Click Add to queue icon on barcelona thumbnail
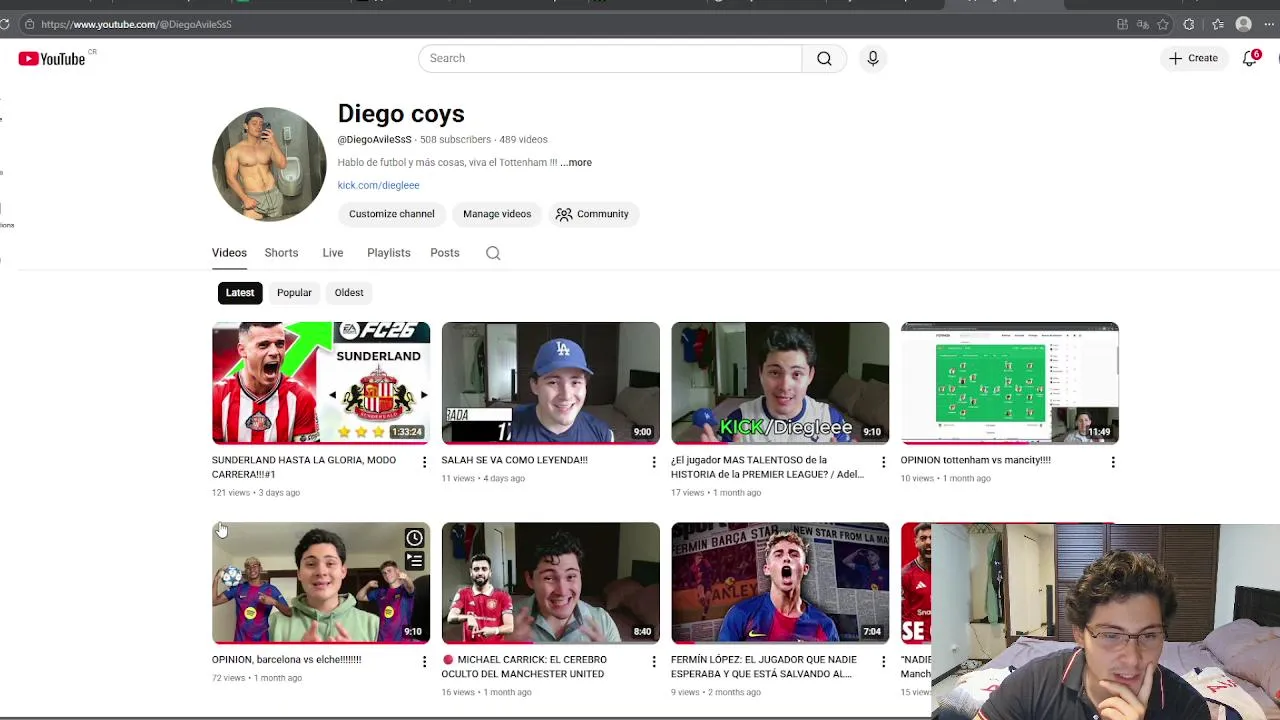The image size is (1280, 720). 414,561
